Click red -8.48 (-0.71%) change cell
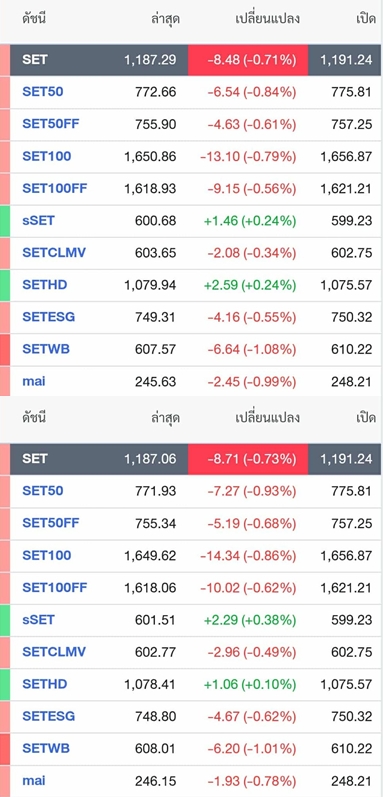Screen dimensions: 383x797 pyautogui.click(x=248, y=60)
